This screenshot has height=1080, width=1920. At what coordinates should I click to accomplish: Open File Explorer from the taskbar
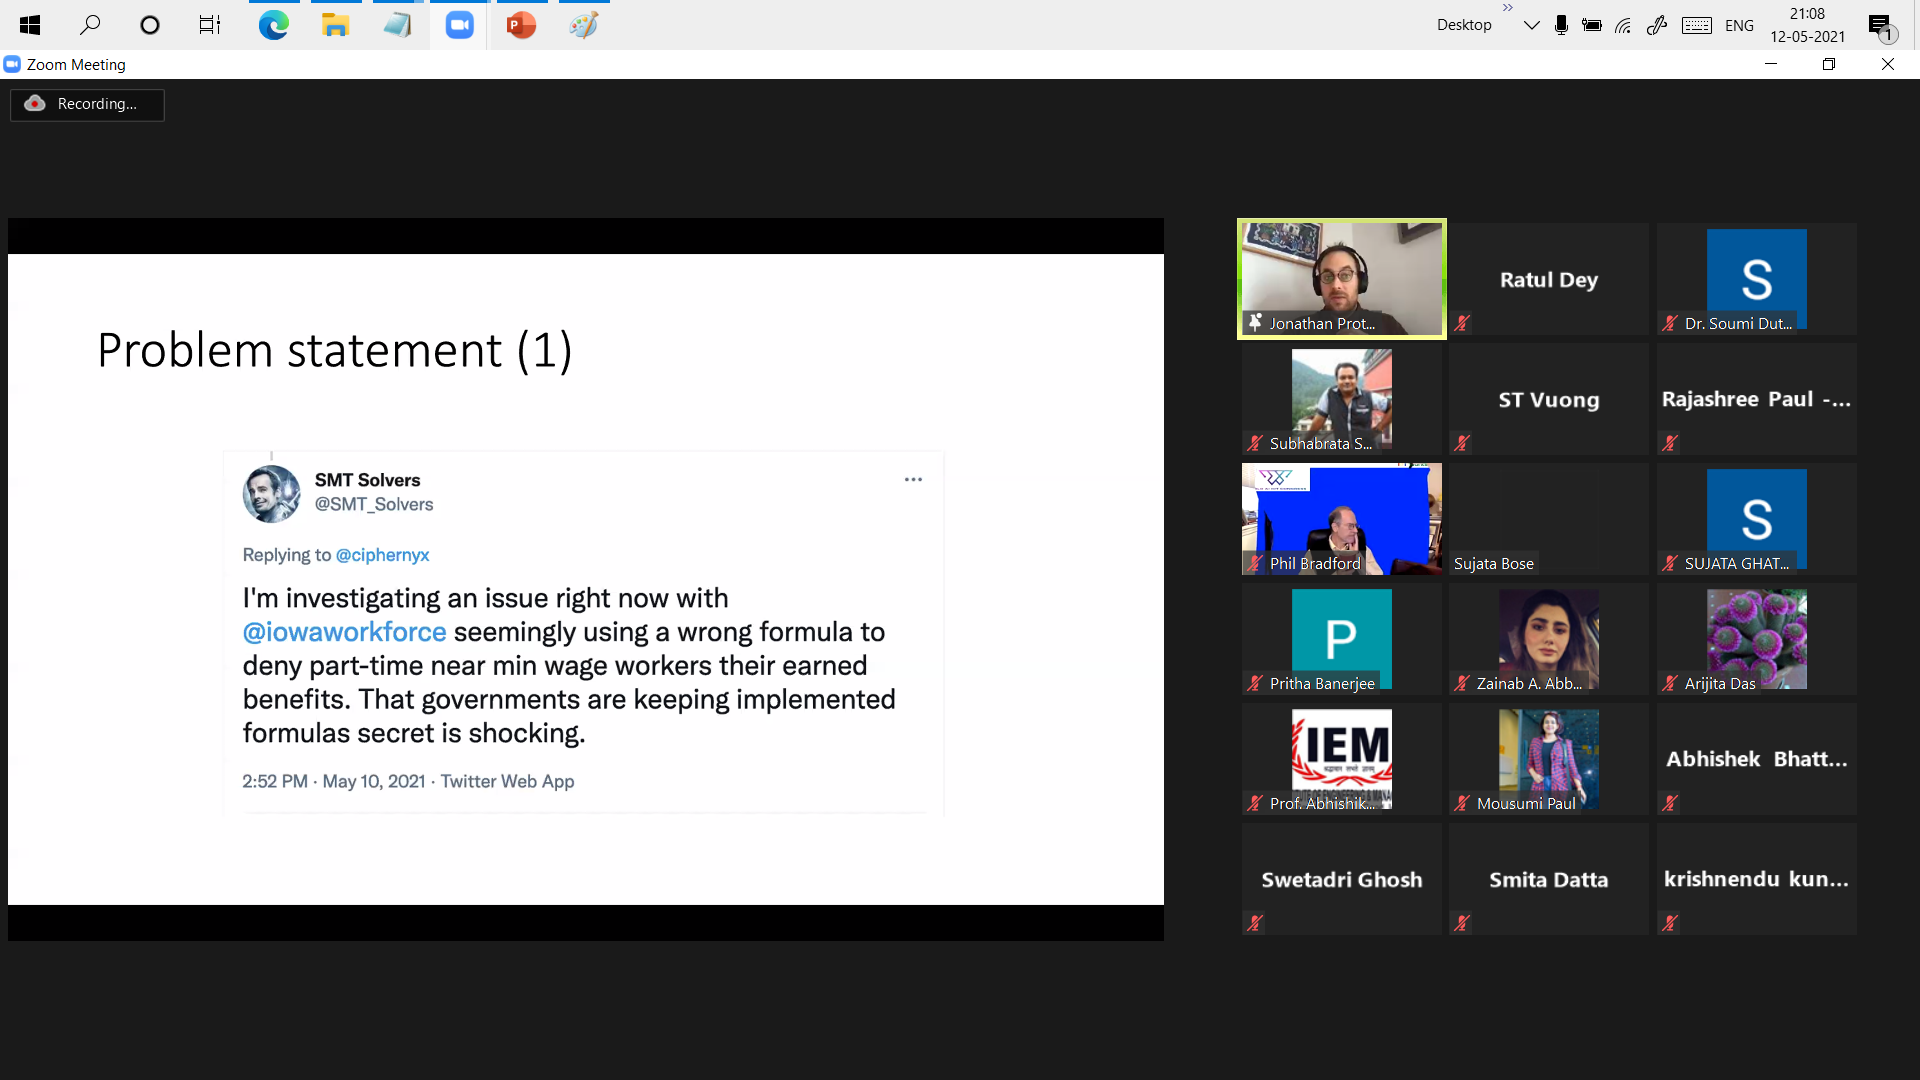coord(335,25)
